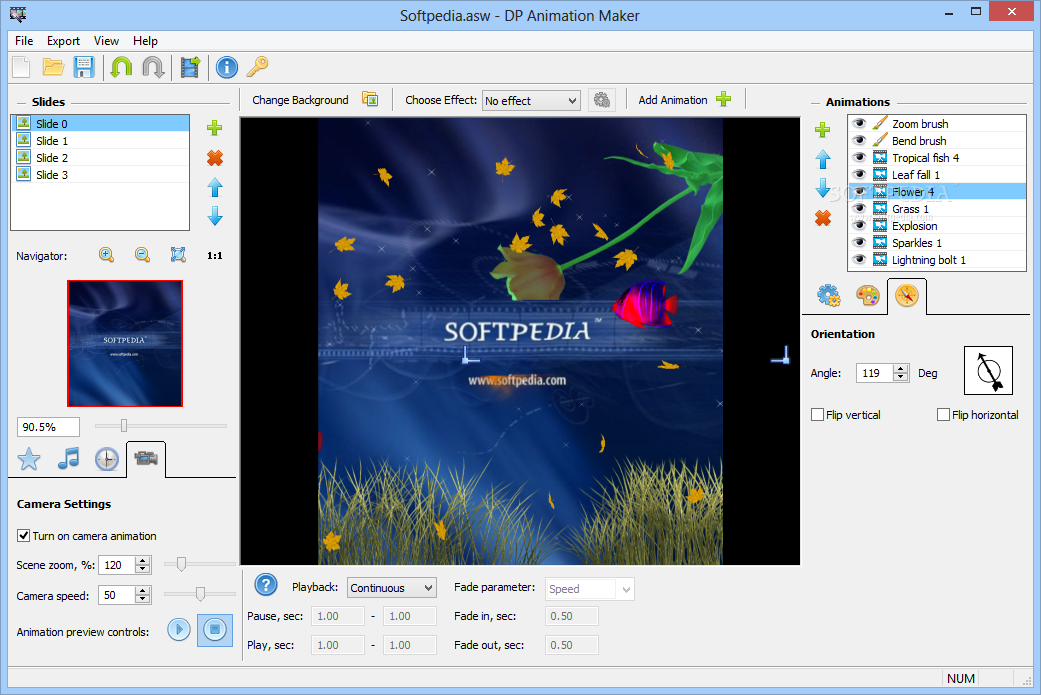Select Slide 2 in Slides list
The image size is (1041, 695).
[100, 157]
